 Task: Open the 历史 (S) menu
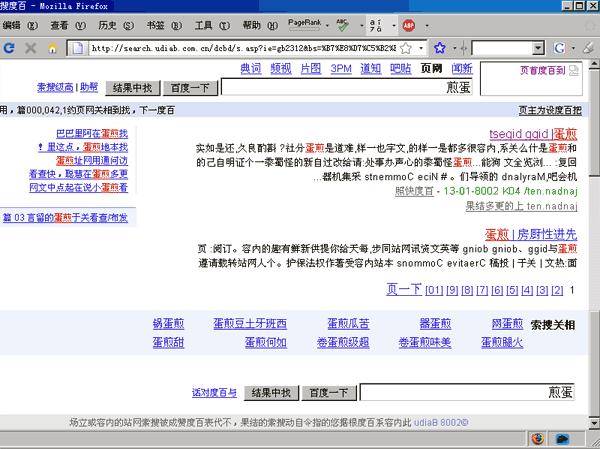click(116, 25)
